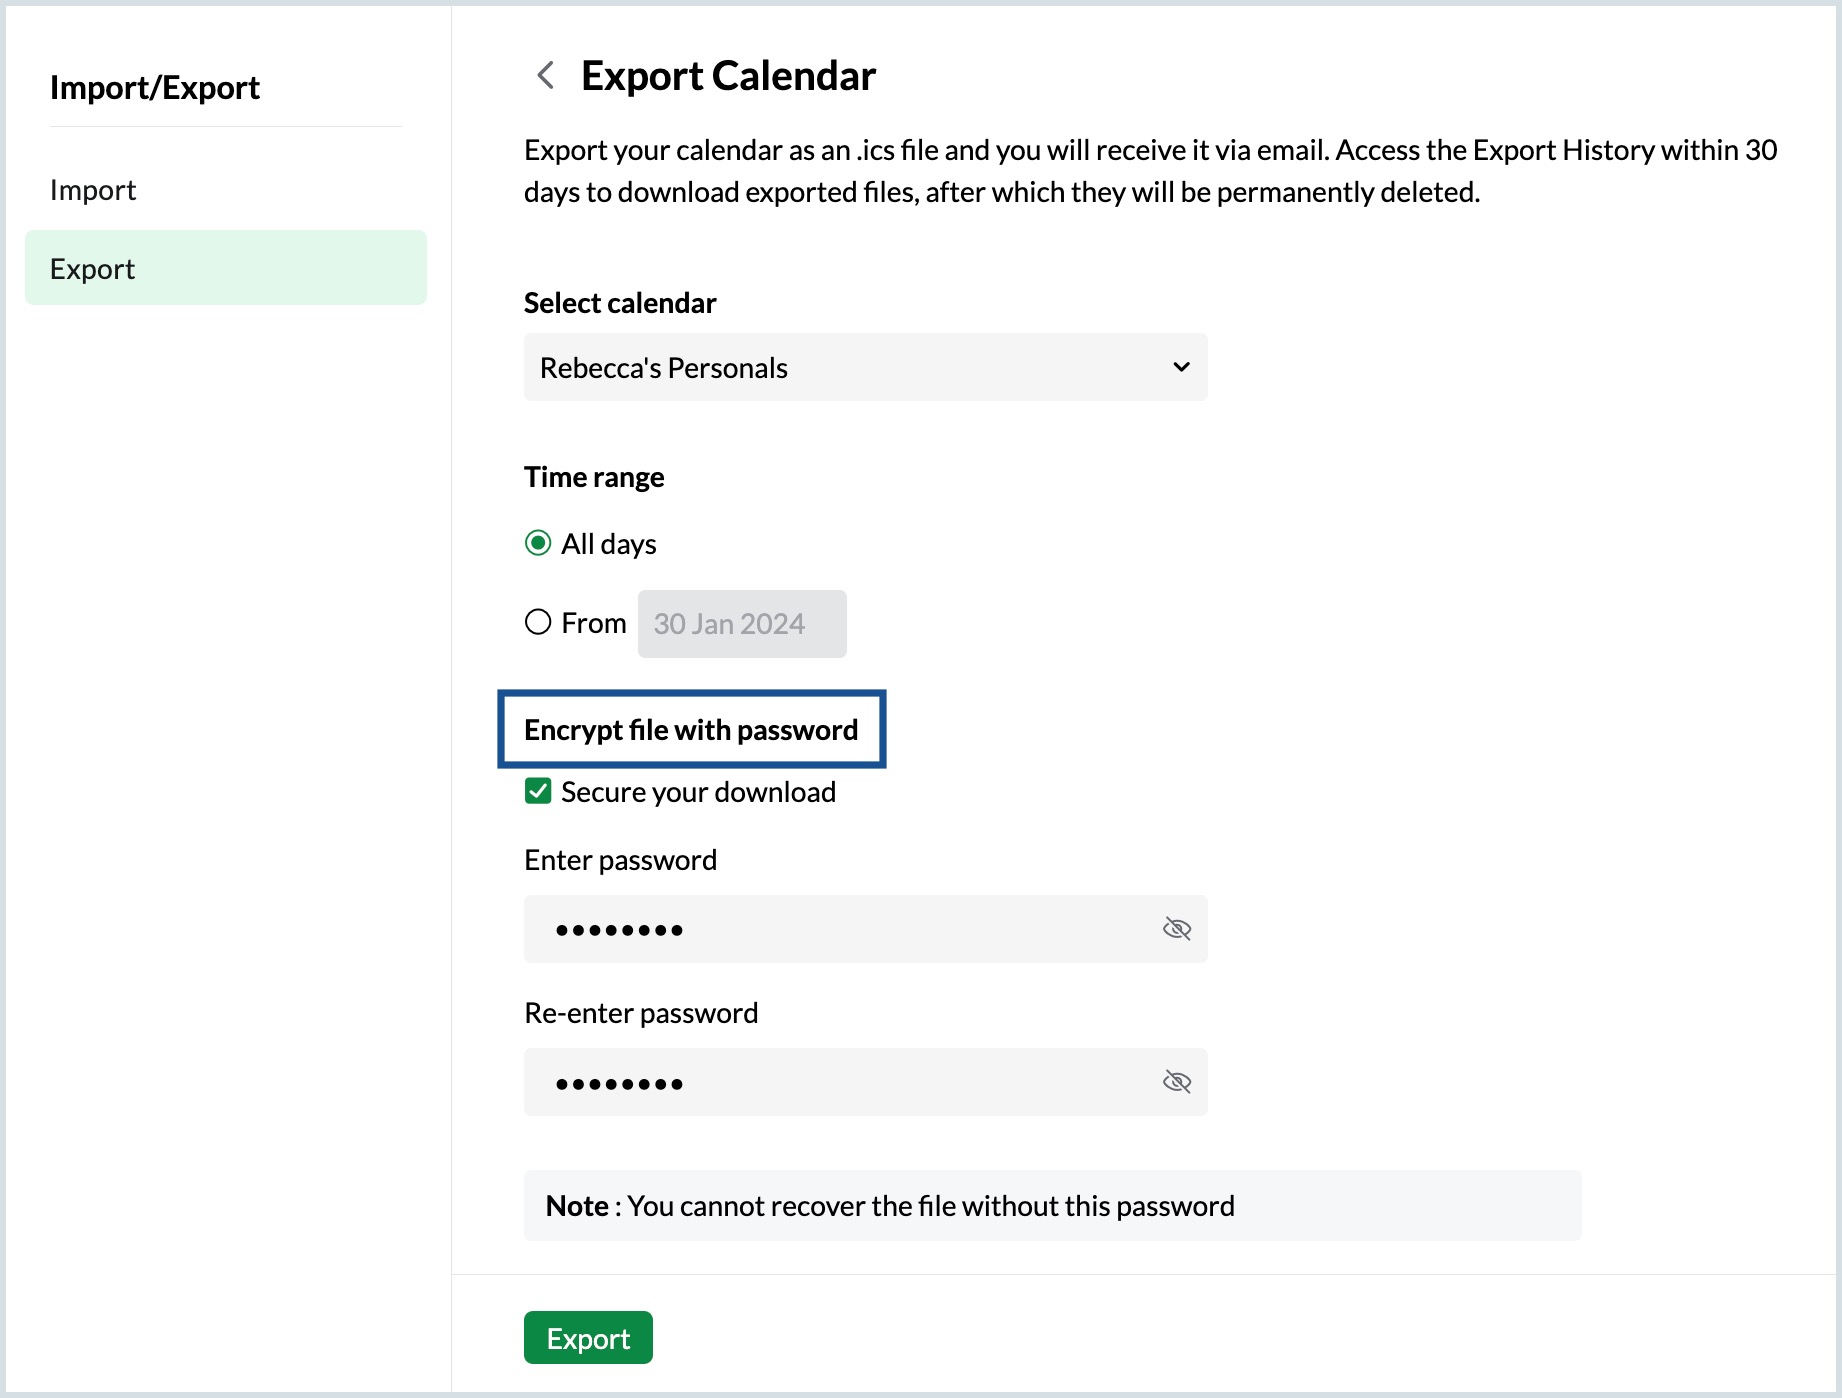
Task: Click the back arrow beside Export Calendar
Action: (x=546, y=75)
